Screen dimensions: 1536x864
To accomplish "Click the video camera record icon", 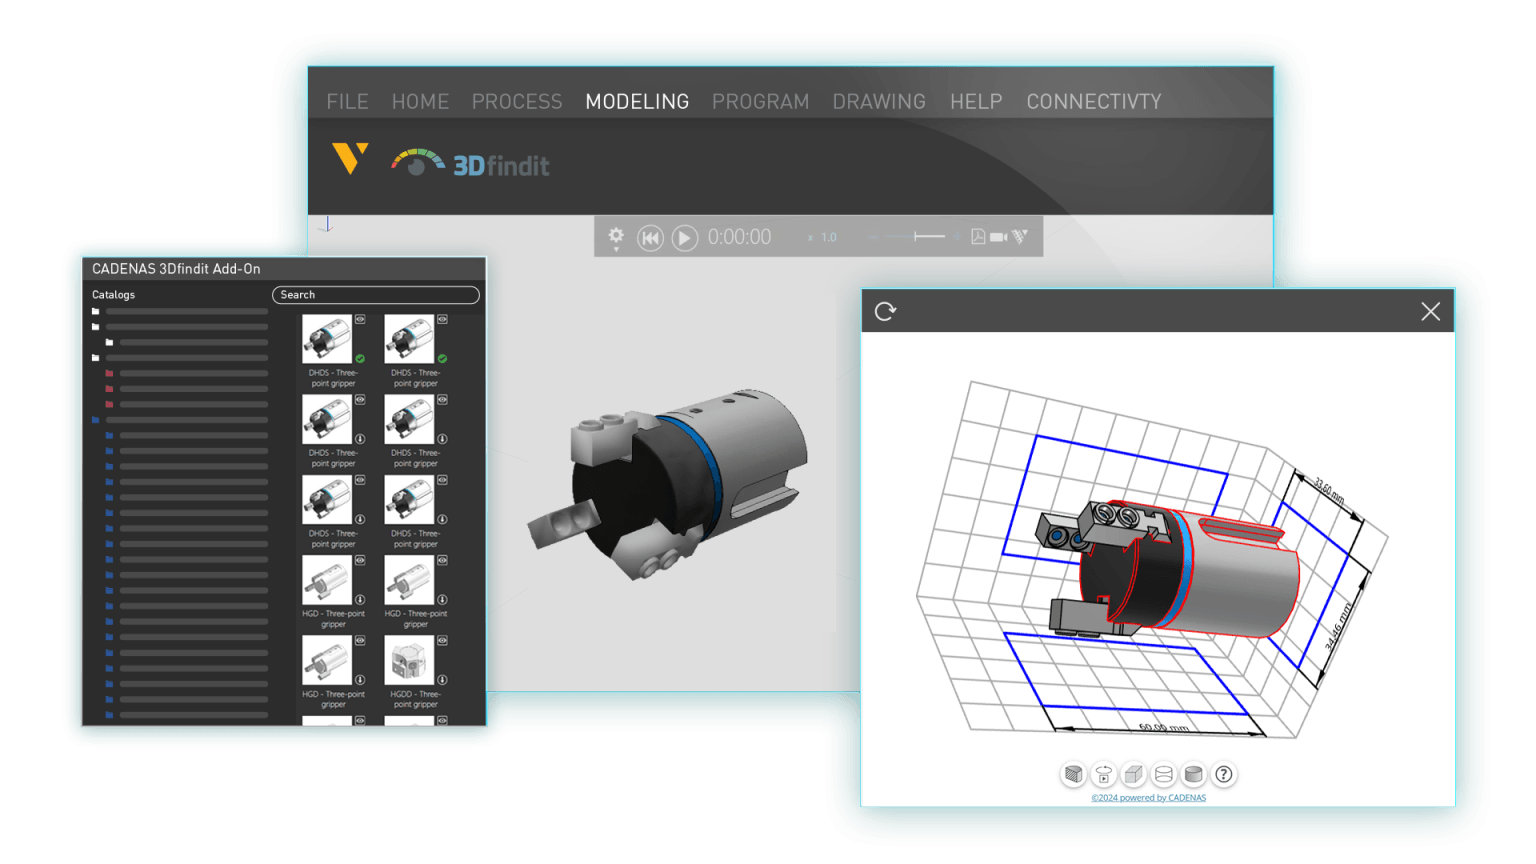I will pos(998,237).
